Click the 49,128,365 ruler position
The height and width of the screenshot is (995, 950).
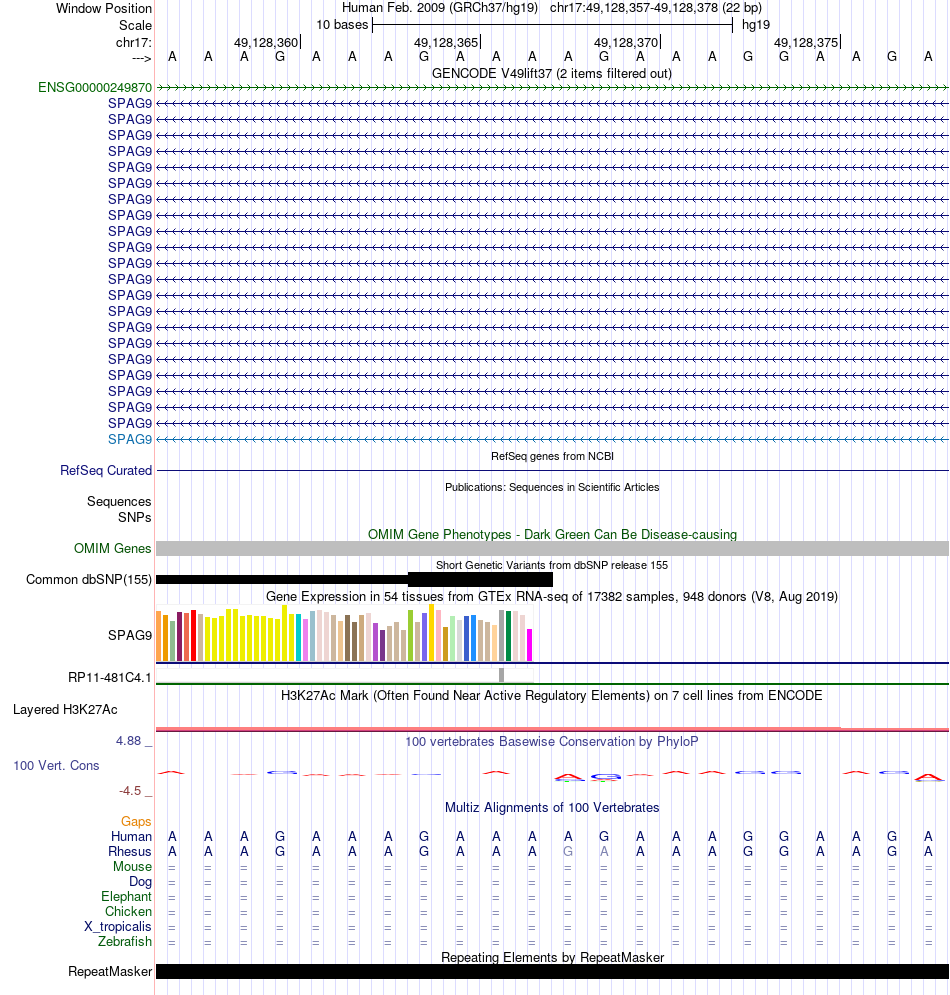click(446, 43)
